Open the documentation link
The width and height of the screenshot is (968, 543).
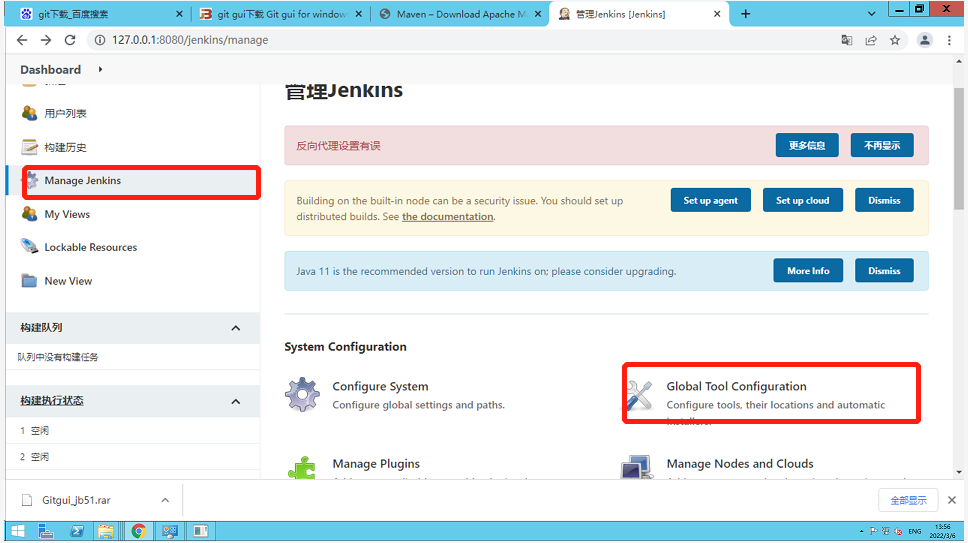[448, 217]
